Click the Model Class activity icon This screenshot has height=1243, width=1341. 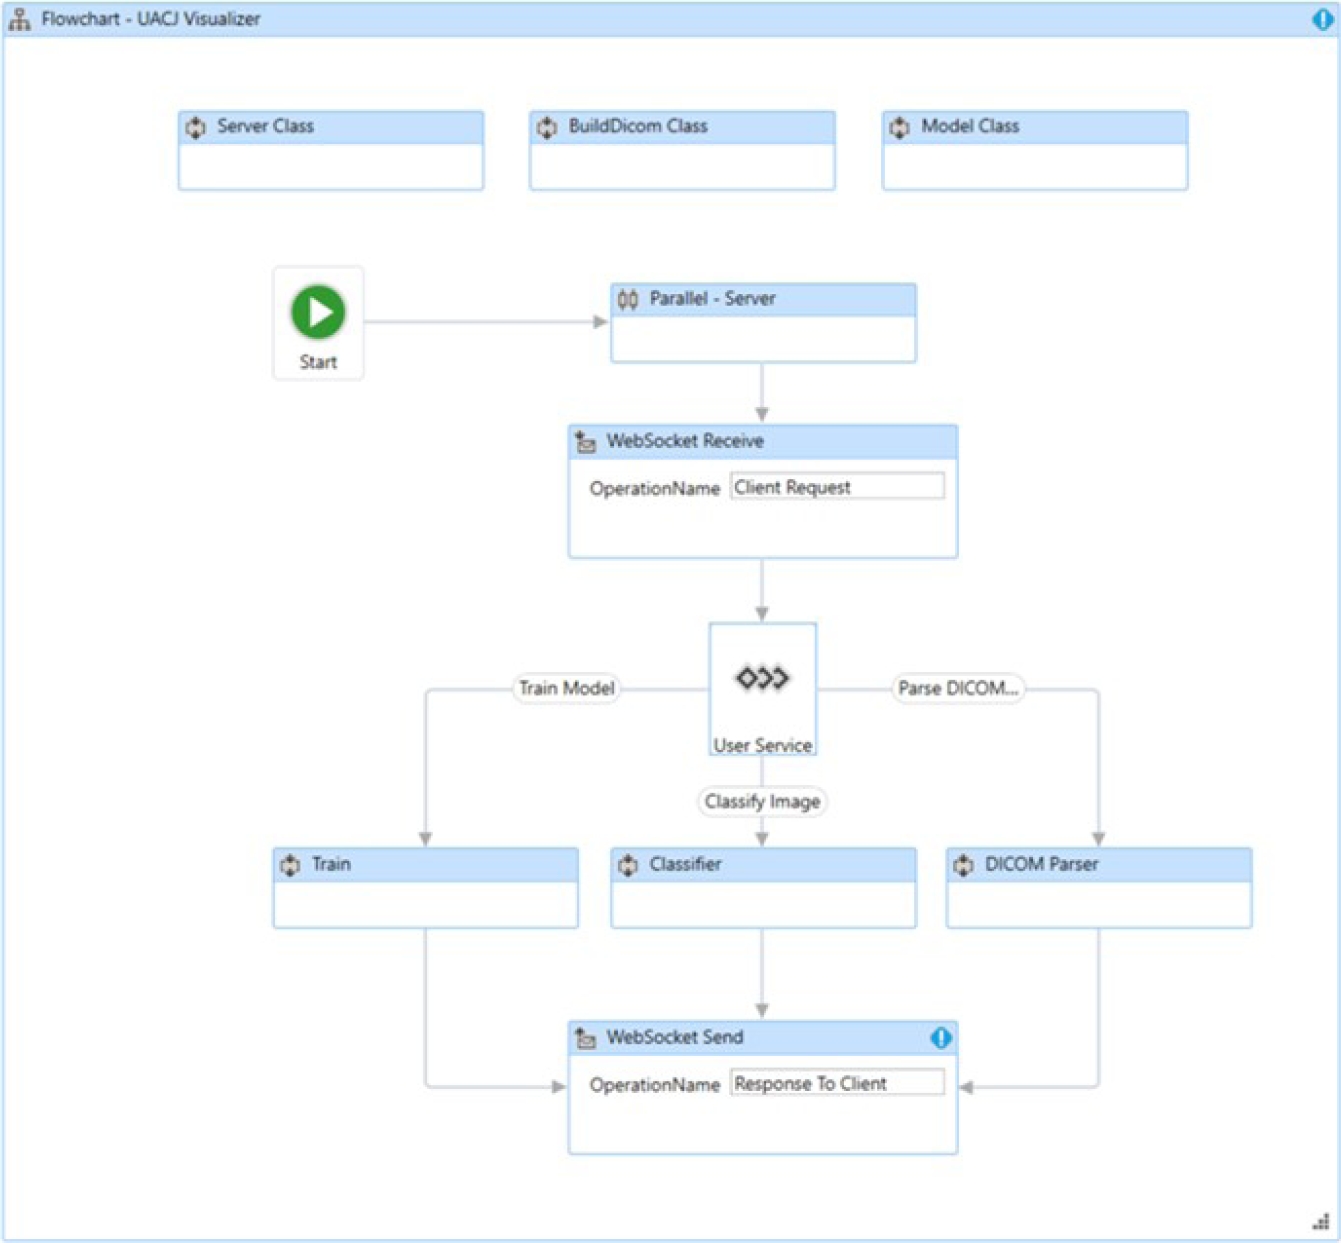[x=899, y=127]
